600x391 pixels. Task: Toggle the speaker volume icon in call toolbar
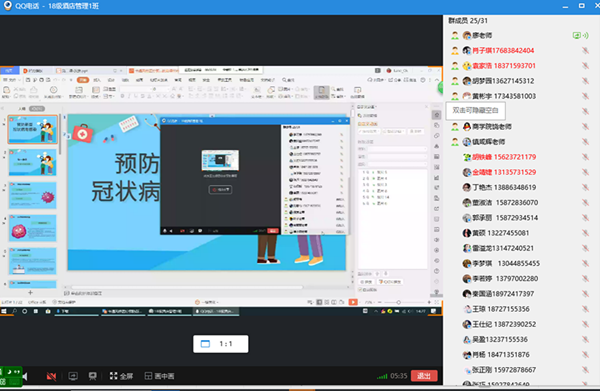pos(25,377)
